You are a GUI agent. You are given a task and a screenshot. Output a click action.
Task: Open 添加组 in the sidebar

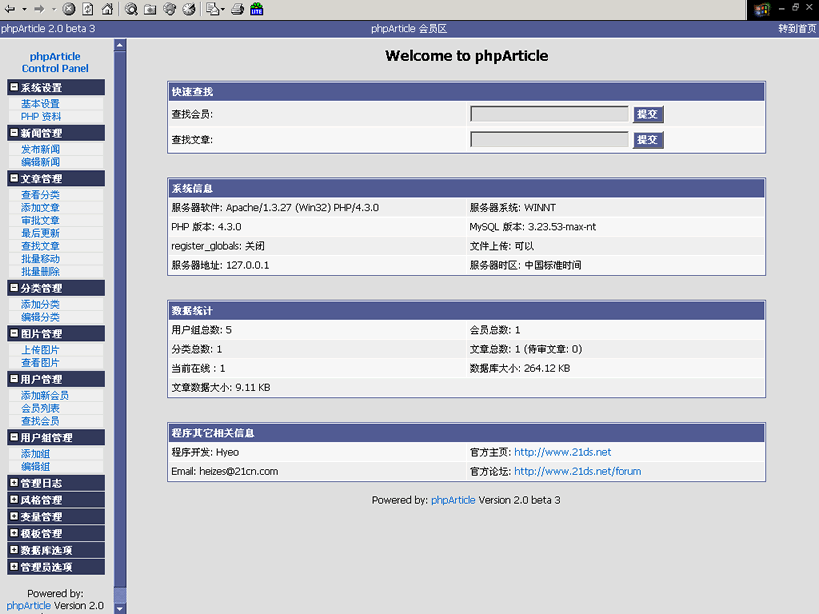[36, 454]
